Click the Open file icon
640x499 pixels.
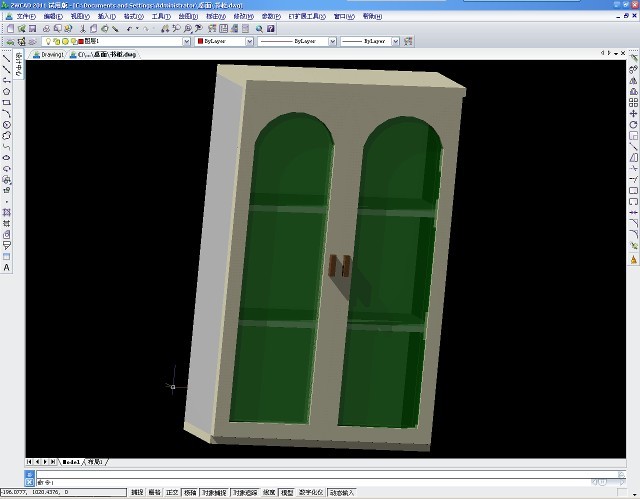click(x=20, y=29)
